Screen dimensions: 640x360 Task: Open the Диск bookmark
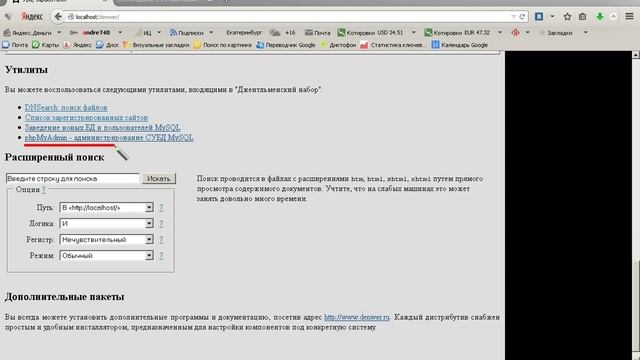click(x=107, y=45)
